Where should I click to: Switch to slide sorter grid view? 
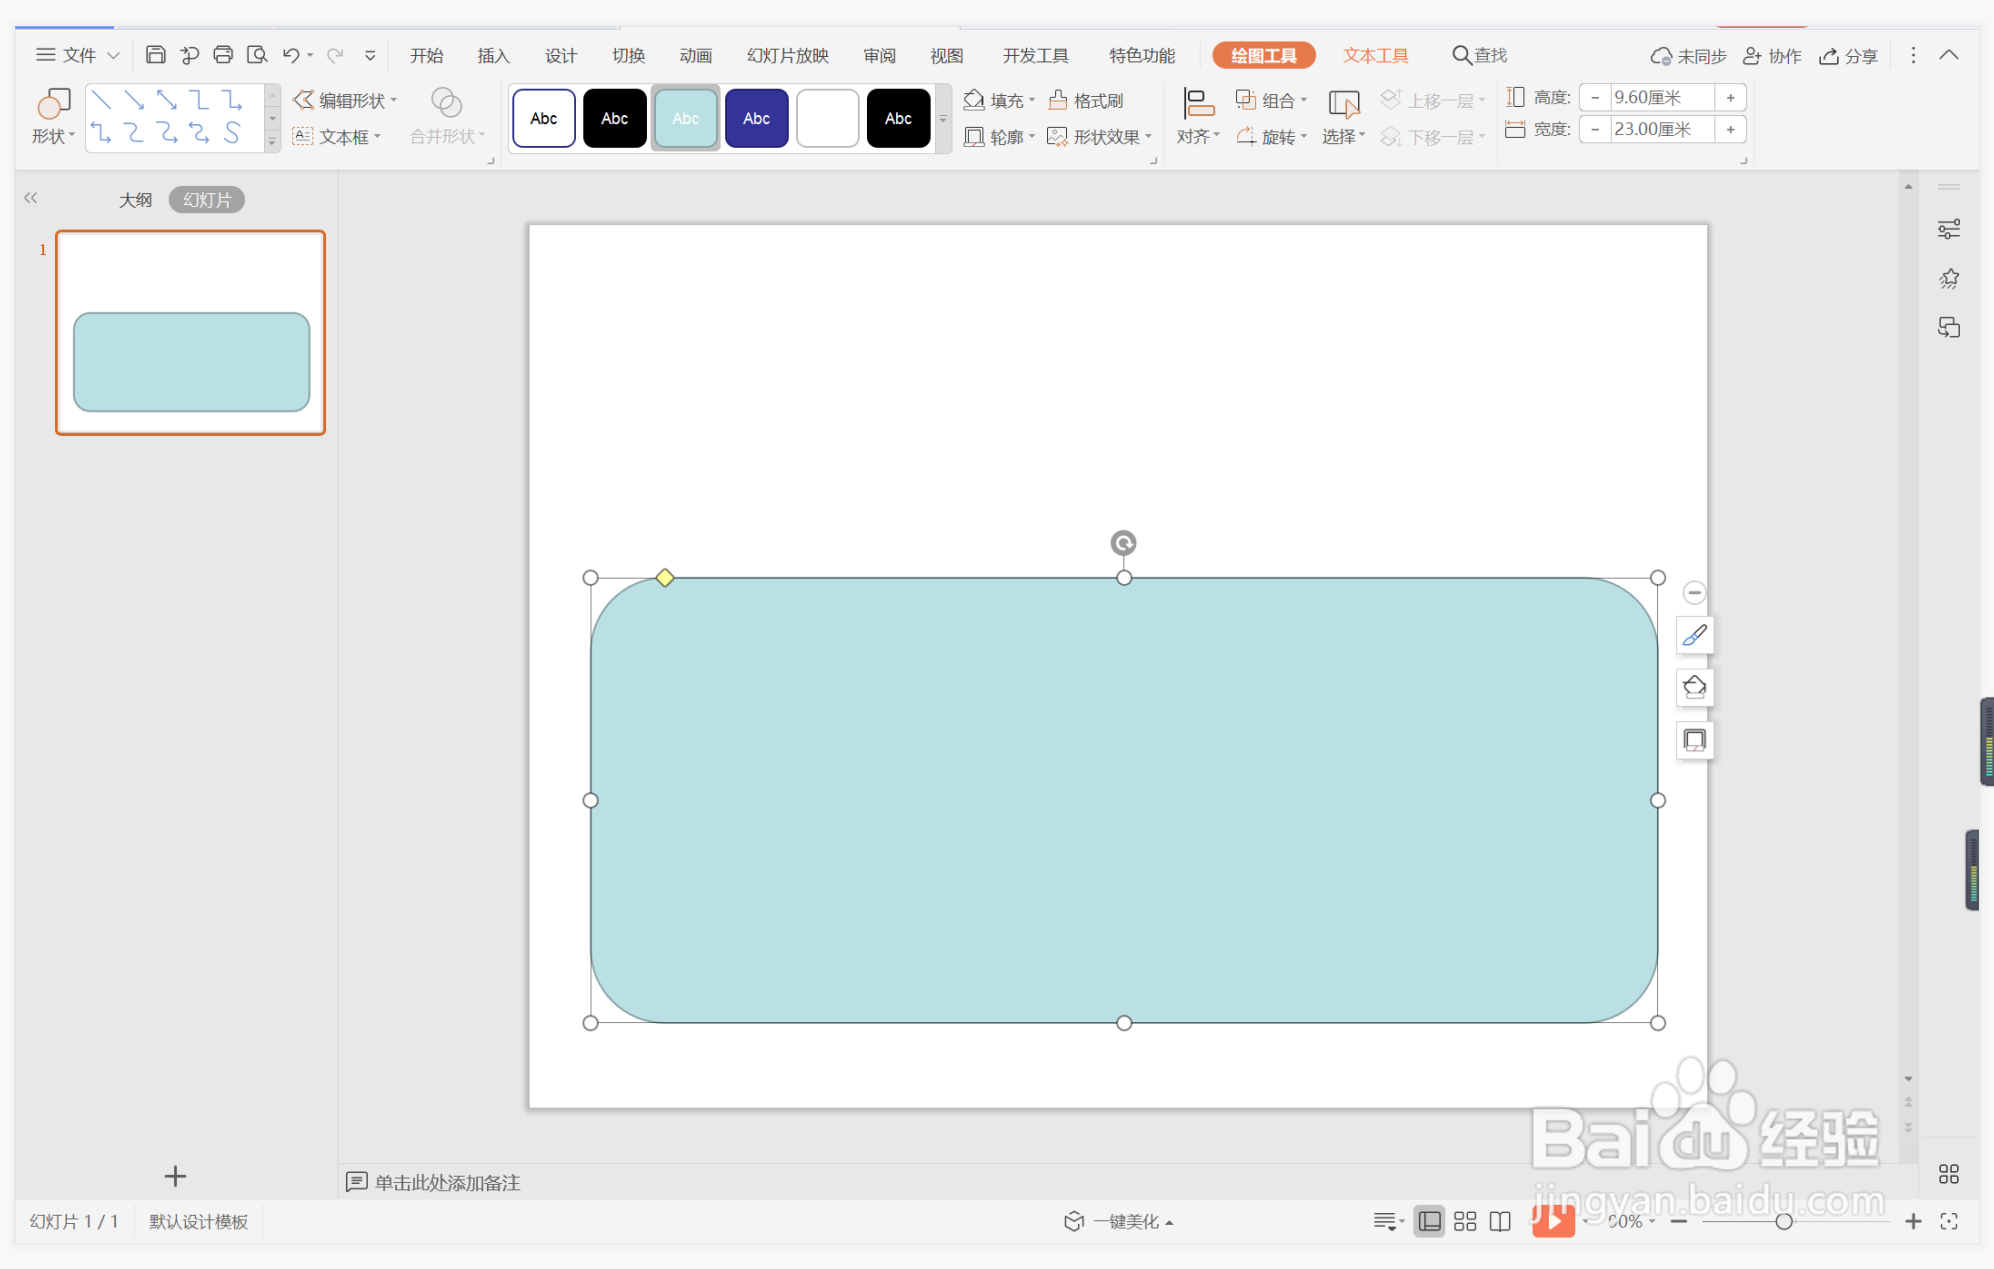(x=1465, y=1221)
